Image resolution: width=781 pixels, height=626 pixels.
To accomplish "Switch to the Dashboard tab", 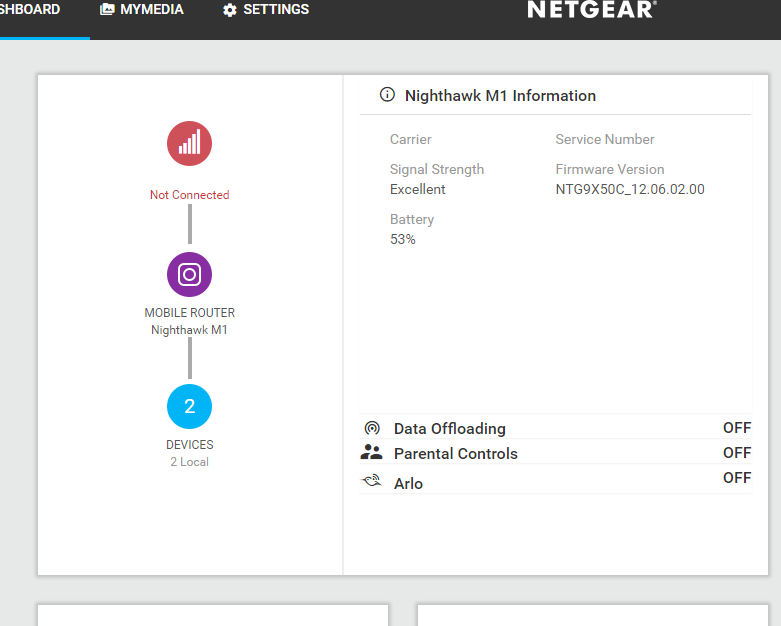I will coord(30,10).
